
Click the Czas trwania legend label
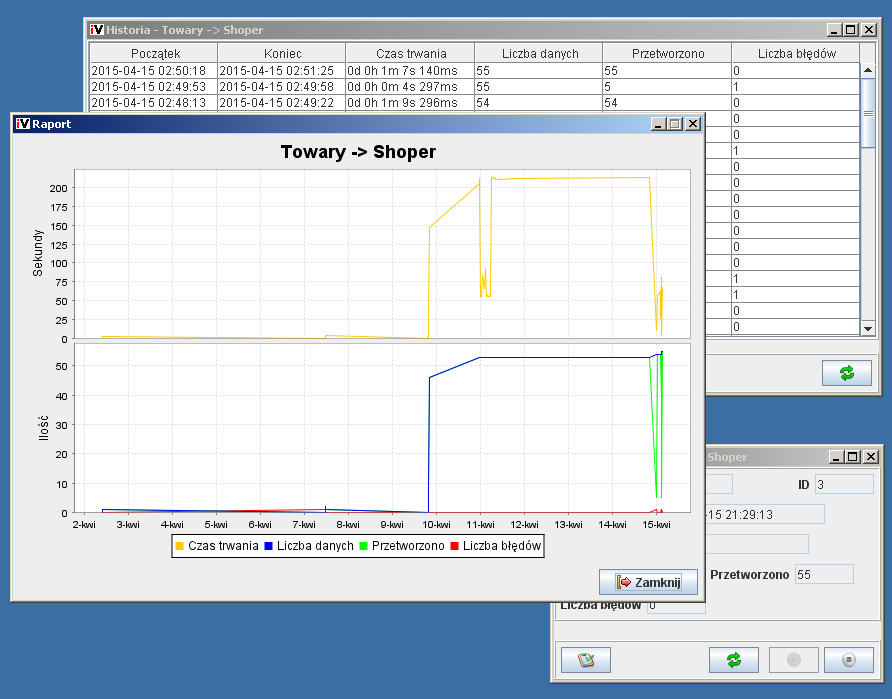[x=223, y=546]
